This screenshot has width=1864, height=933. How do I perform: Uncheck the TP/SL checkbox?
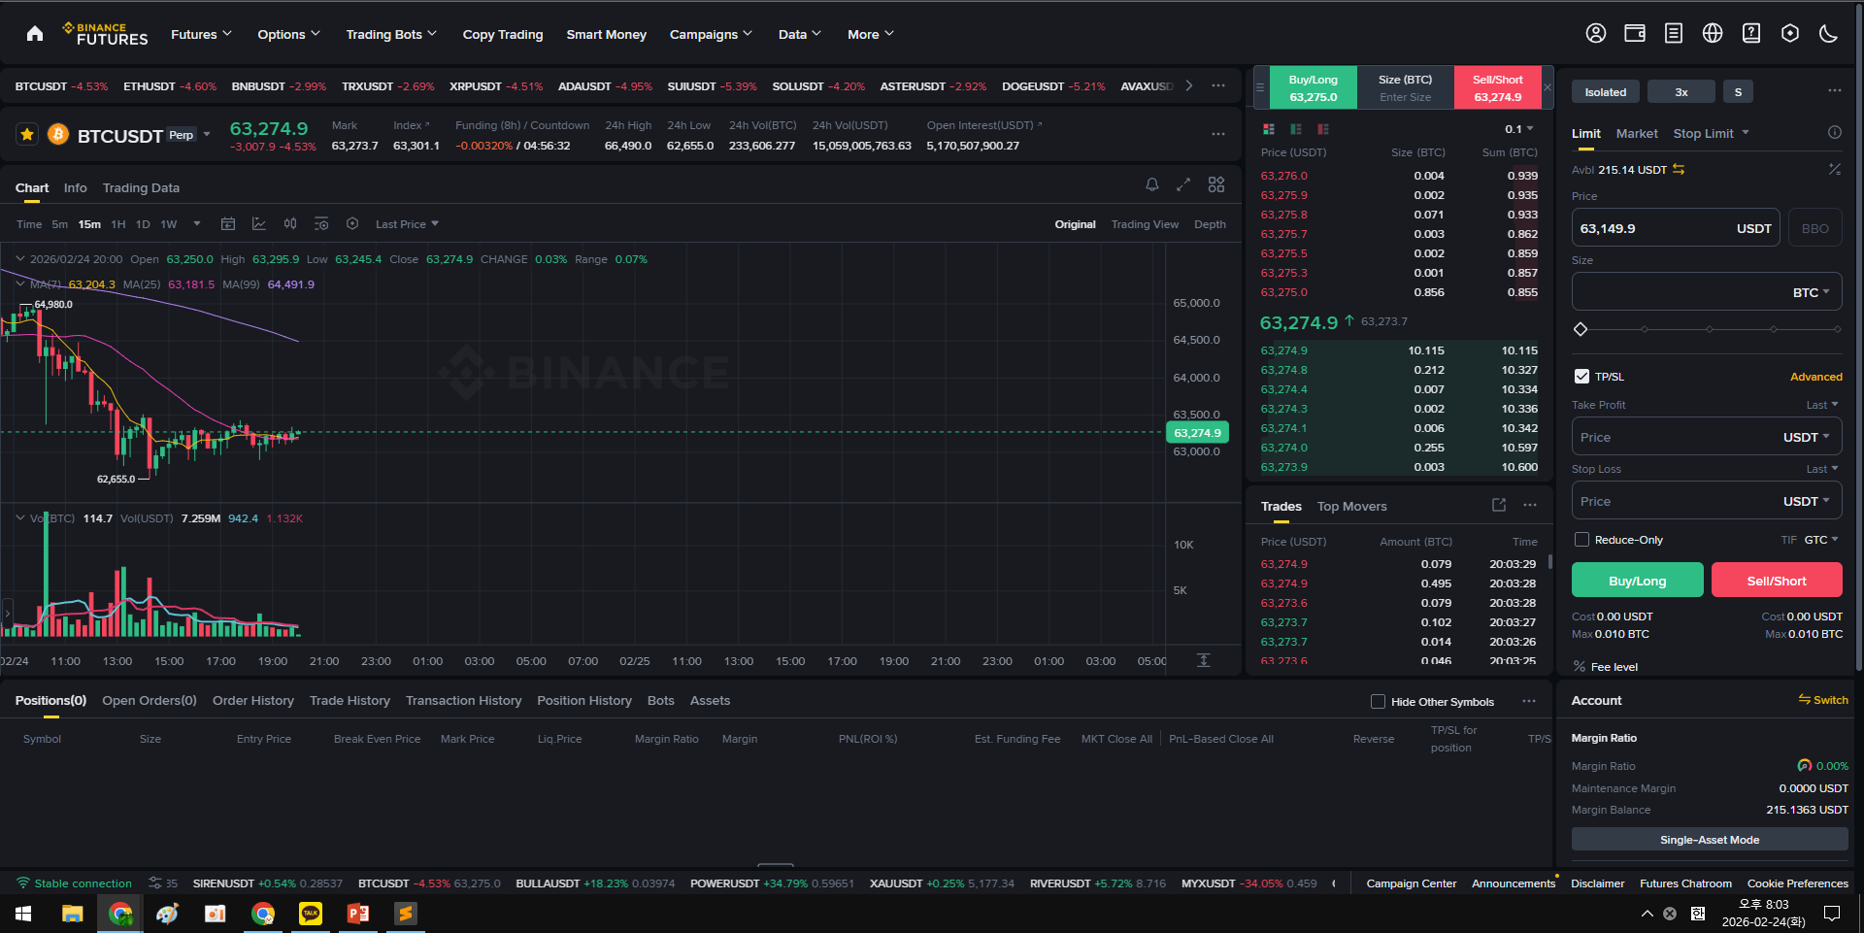1581,376
